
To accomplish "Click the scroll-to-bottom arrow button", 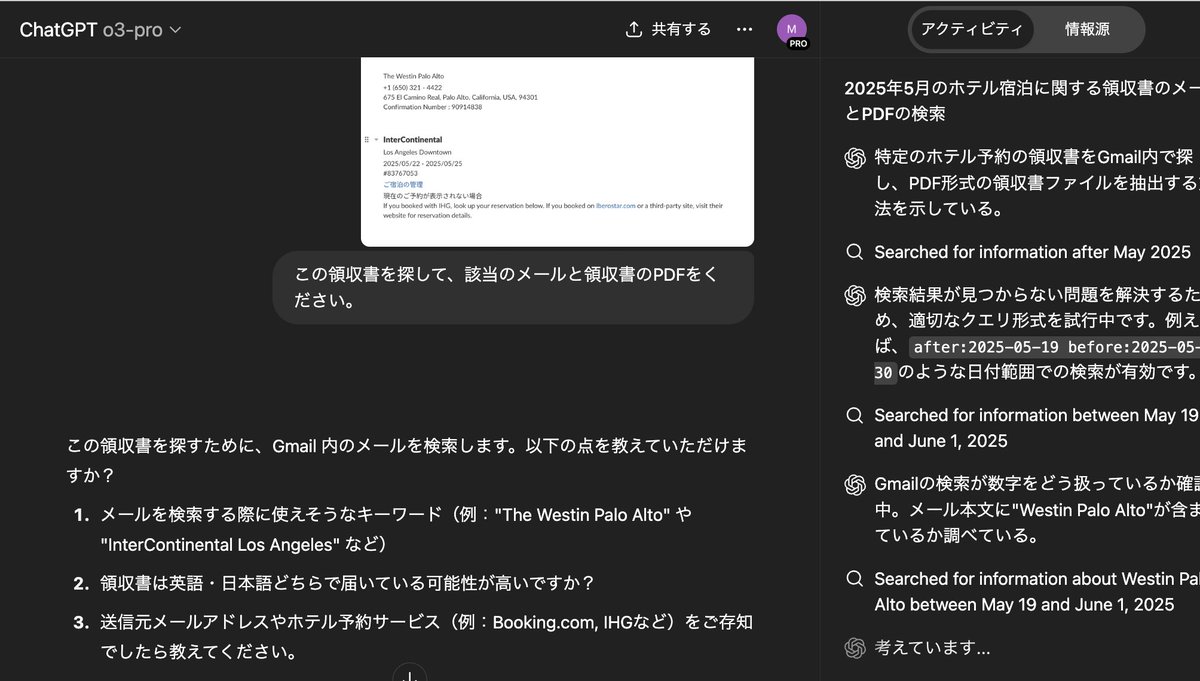I will pyautogui.click(x=409, y=674).
